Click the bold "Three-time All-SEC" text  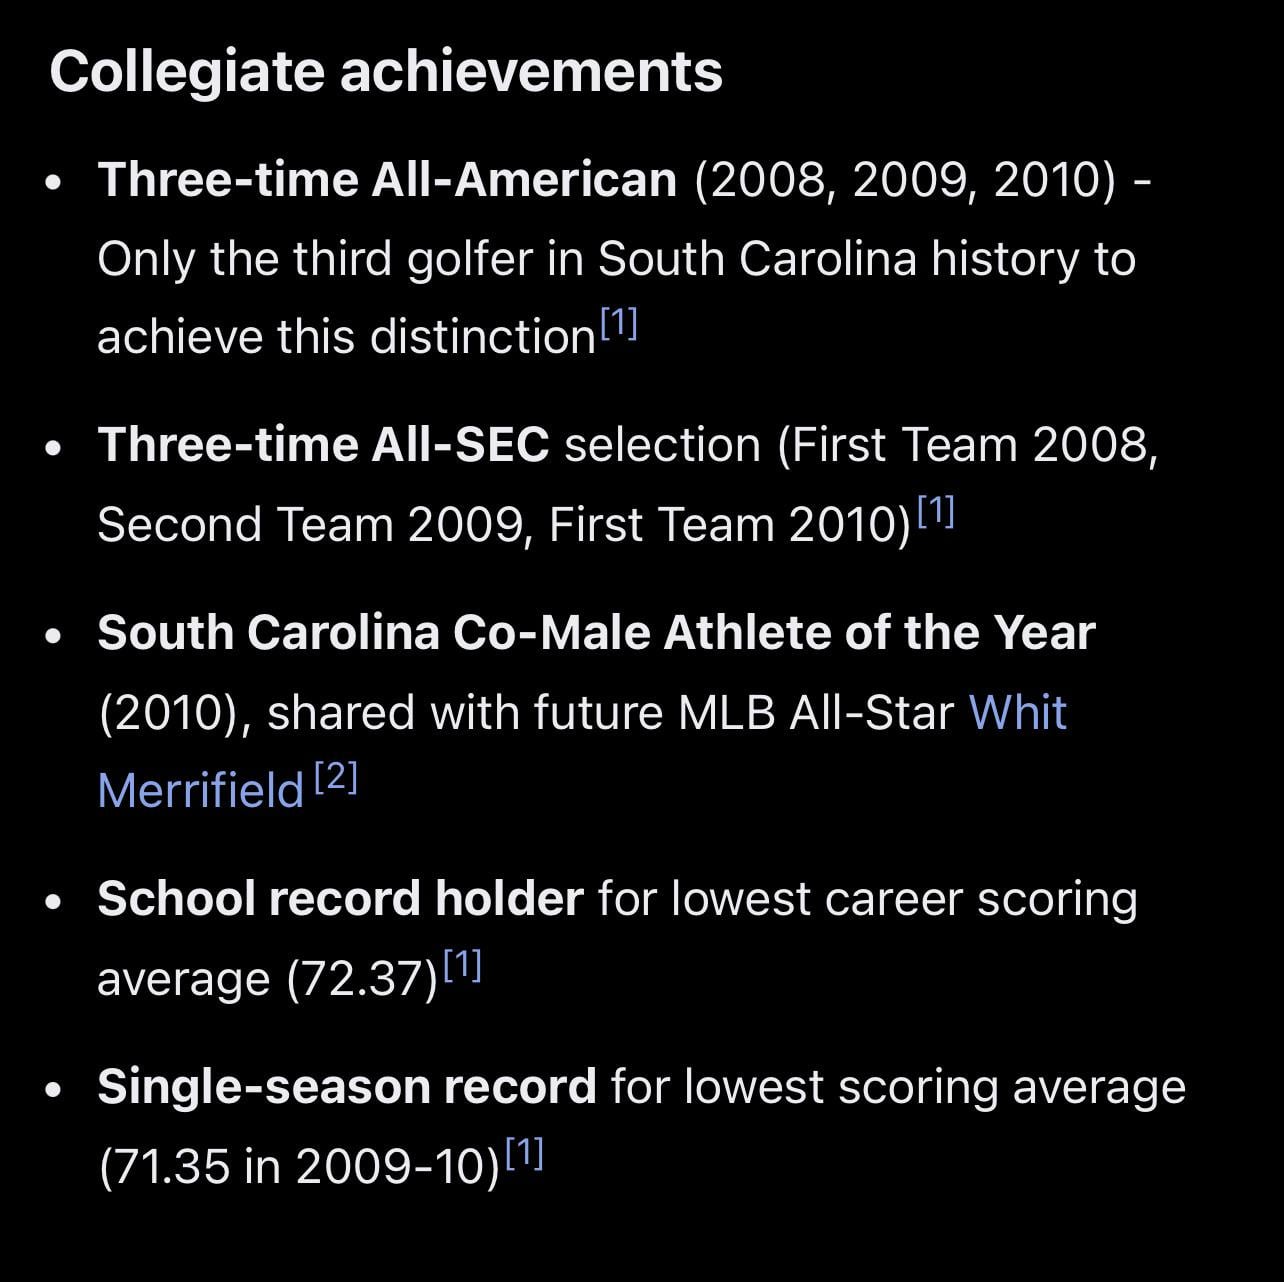click(x=323, y=444)
